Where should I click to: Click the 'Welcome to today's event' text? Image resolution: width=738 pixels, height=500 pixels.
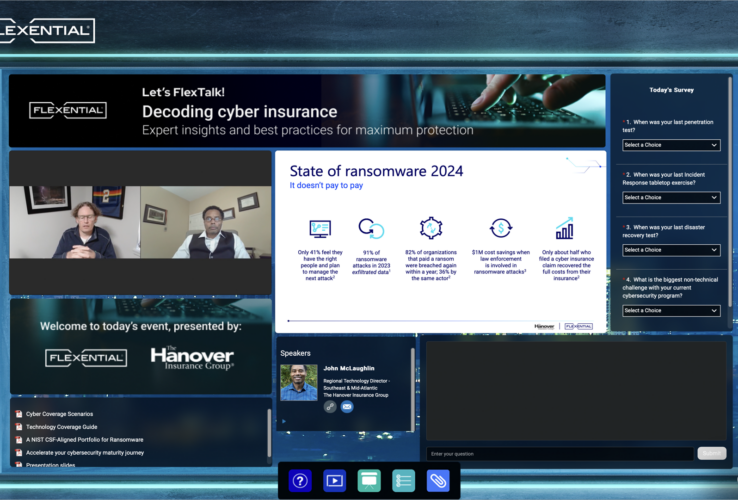pos(140,326)
